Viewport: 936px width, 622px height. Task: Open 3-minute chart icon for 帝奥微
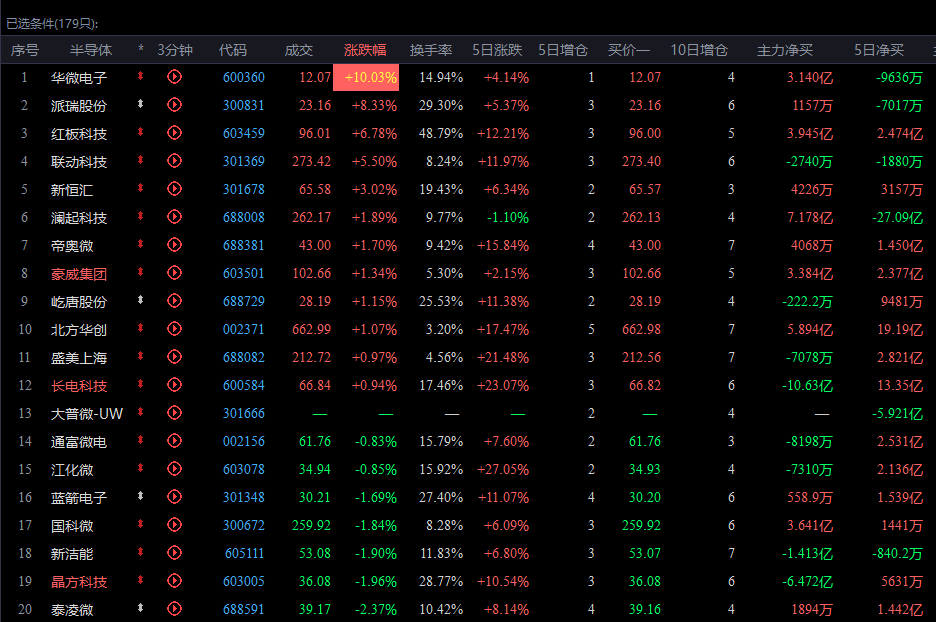coord(174,245)
